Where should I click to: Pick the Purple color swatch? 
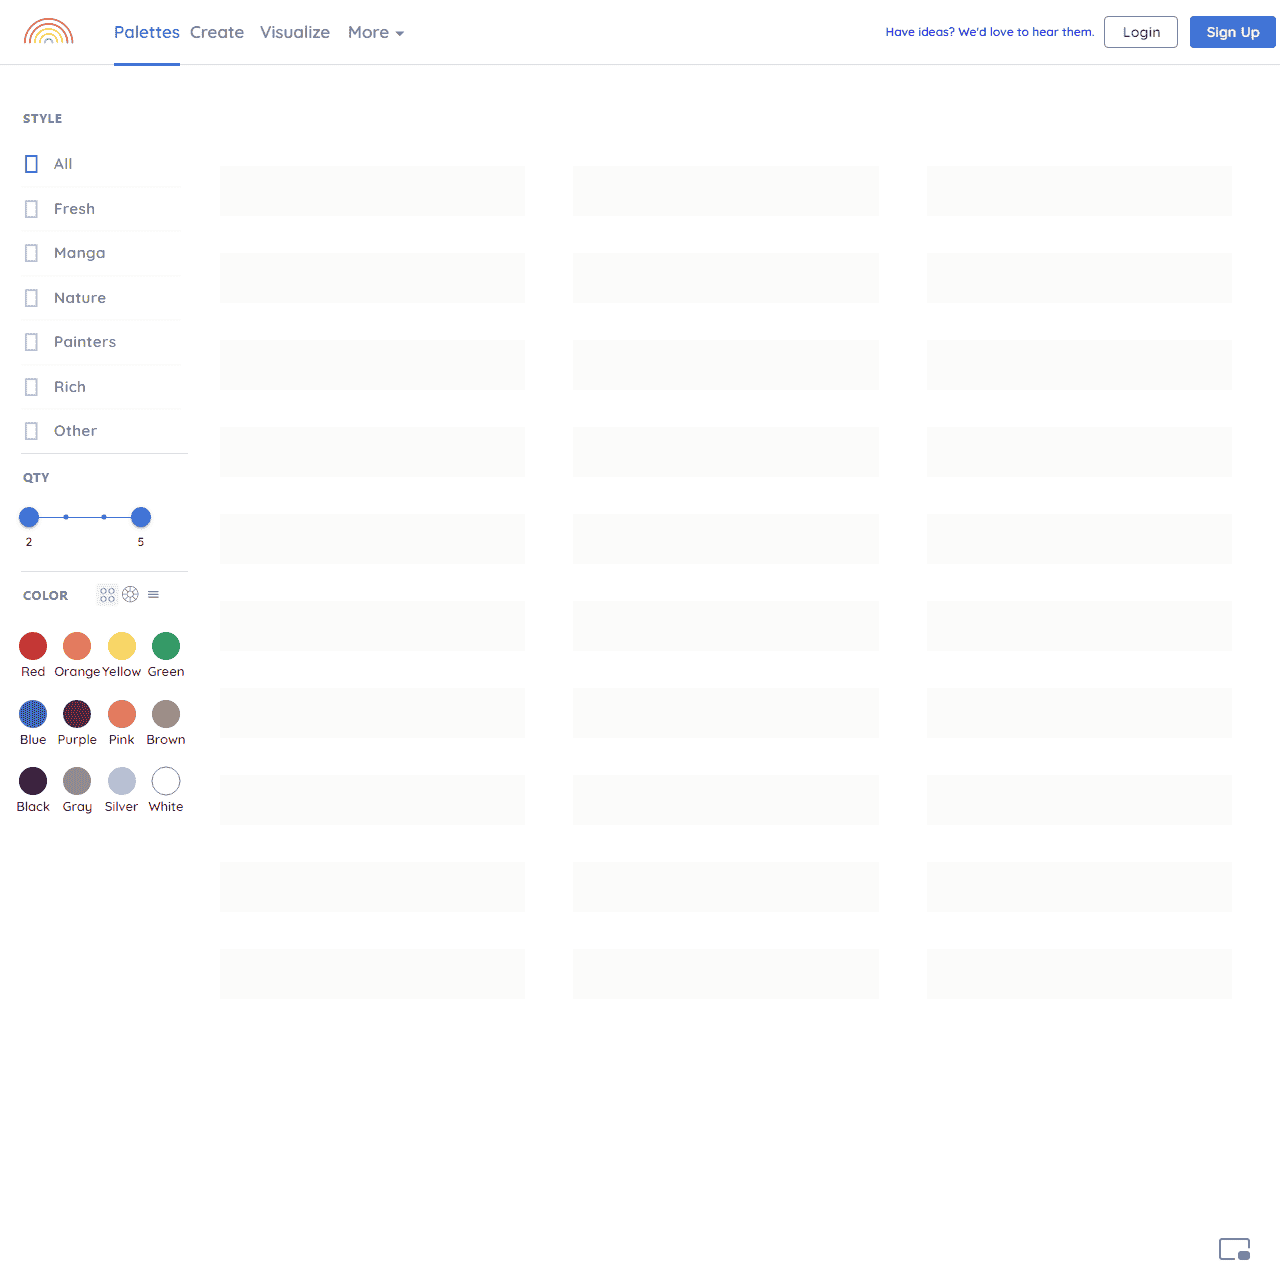tap(77, 714)
